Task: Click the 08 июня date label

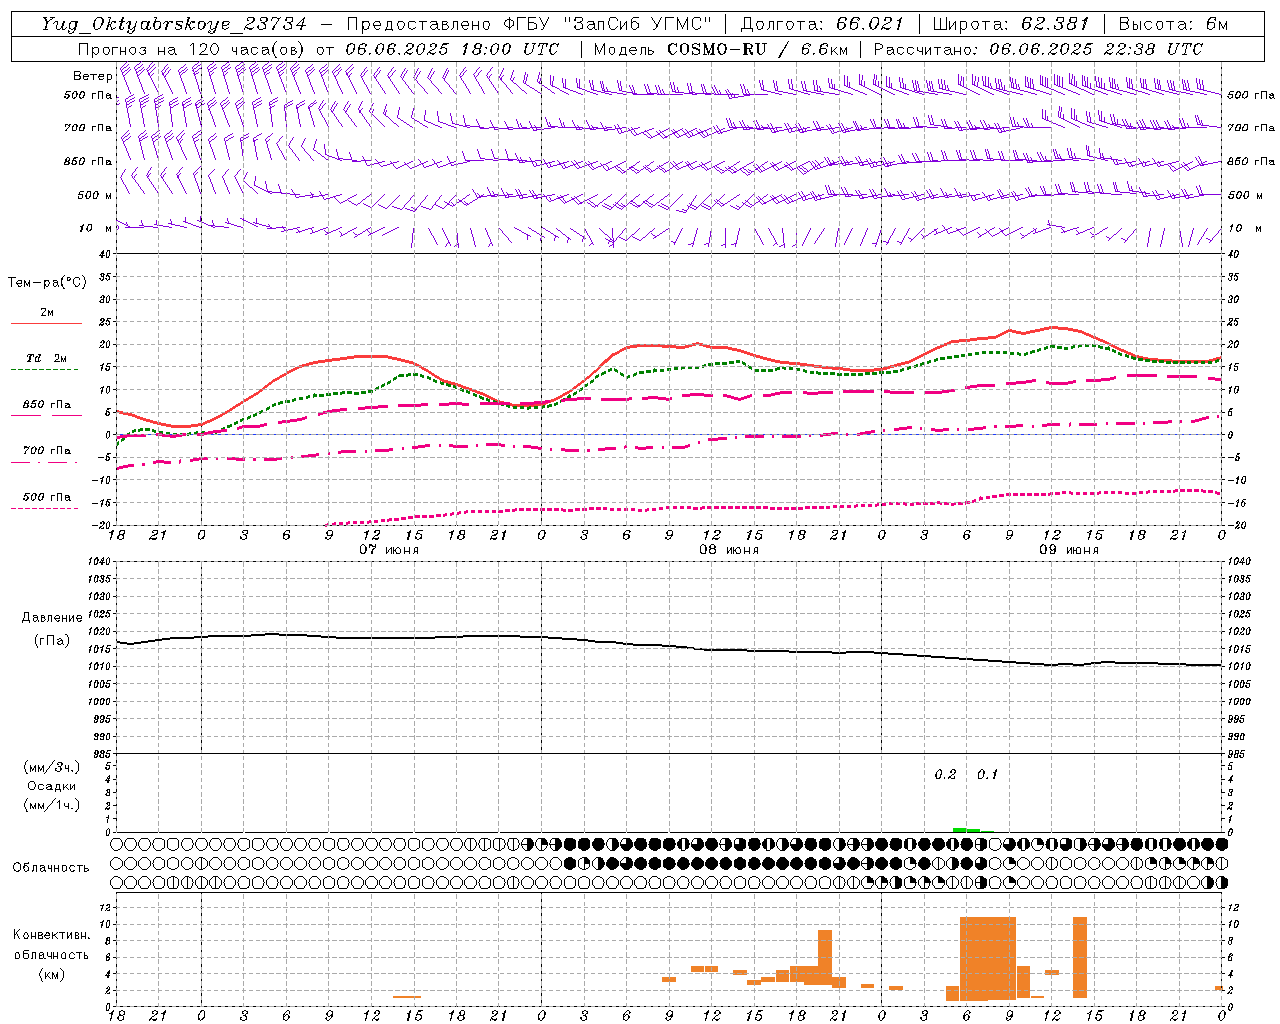Action: click(x=729, y=550)
